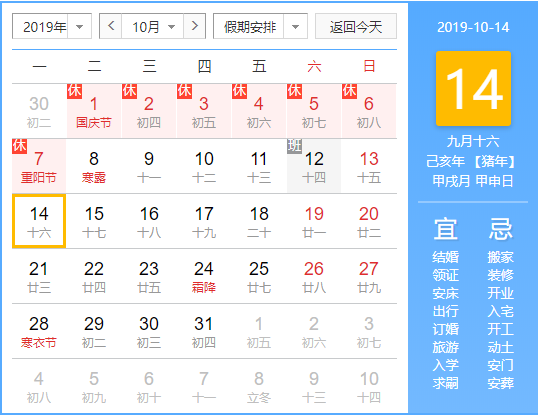
Task: Open the 假期安排 holiday dropdown
Action: (260, 26)
